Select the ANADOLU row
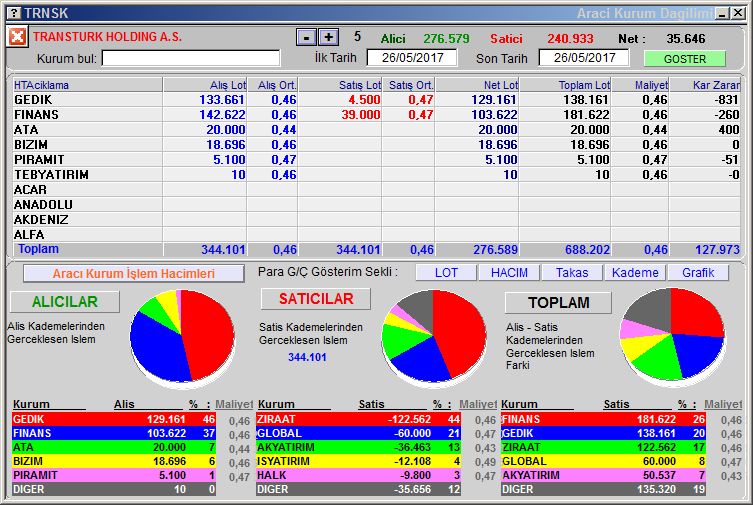 [376, 204]
